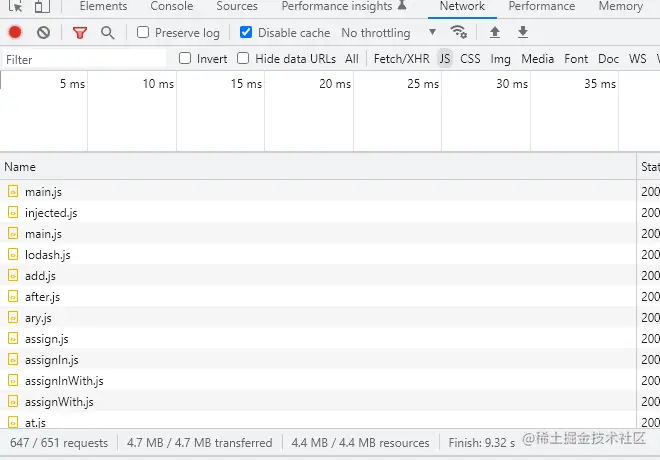Screen dimensions: 660x460
Task: Click file icon beside lodash.js
Action: [x=13, y=254]
